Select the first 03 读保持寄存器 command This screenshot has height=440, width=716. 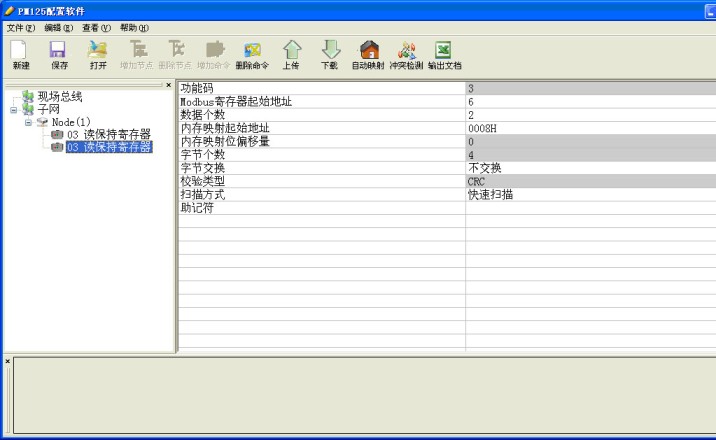point(108,134)
